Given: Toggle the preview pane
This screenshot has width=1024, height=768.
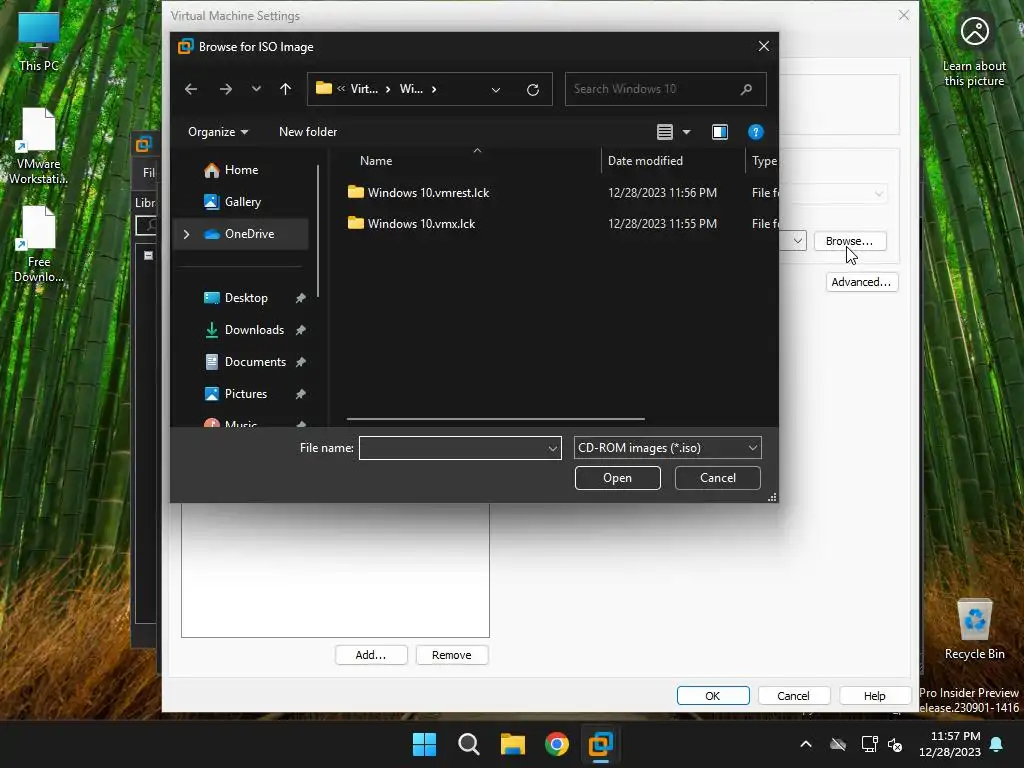Looking at the screenshot, I should coord(720,132).
